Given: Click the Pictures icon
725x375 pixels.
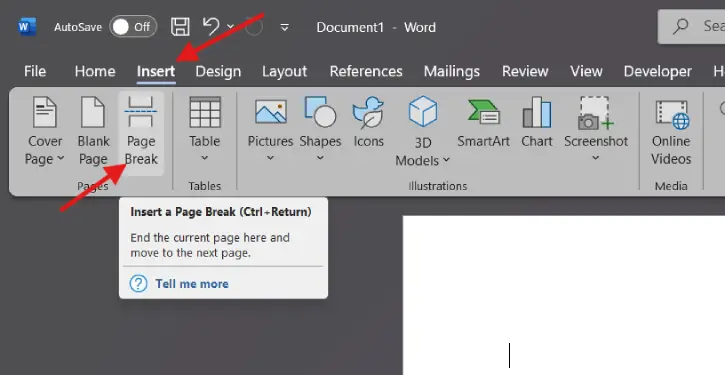Looking at the screenshot, I should coord(270,112).
